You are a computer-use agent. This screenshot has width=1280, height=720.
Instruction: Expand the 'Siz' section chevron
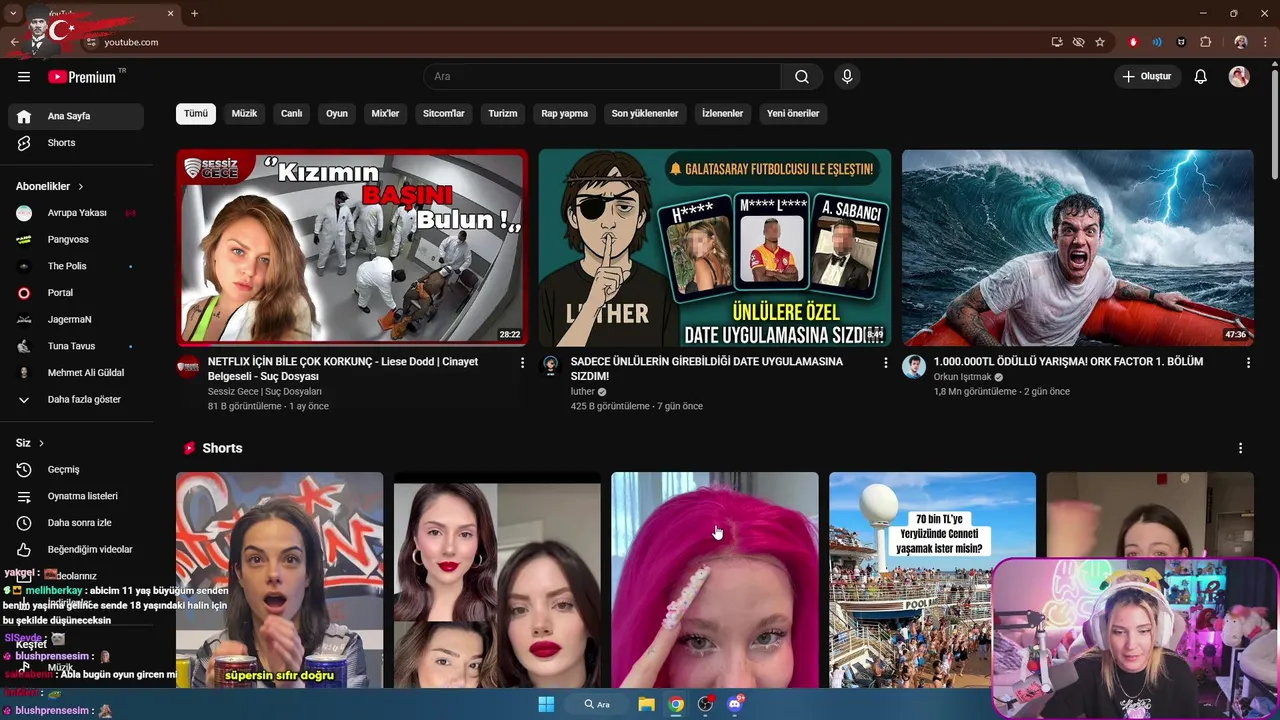[41, 443]
